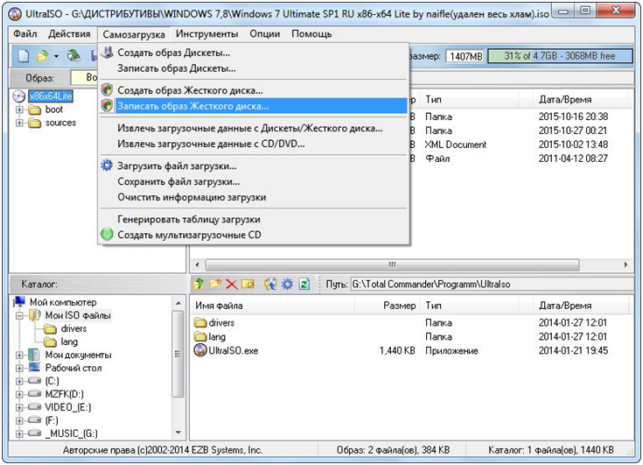The width and height of the screenshot is (643, 465).
Task: Choose Загрузить файл загрузки menu item
Action: point(253,166)
